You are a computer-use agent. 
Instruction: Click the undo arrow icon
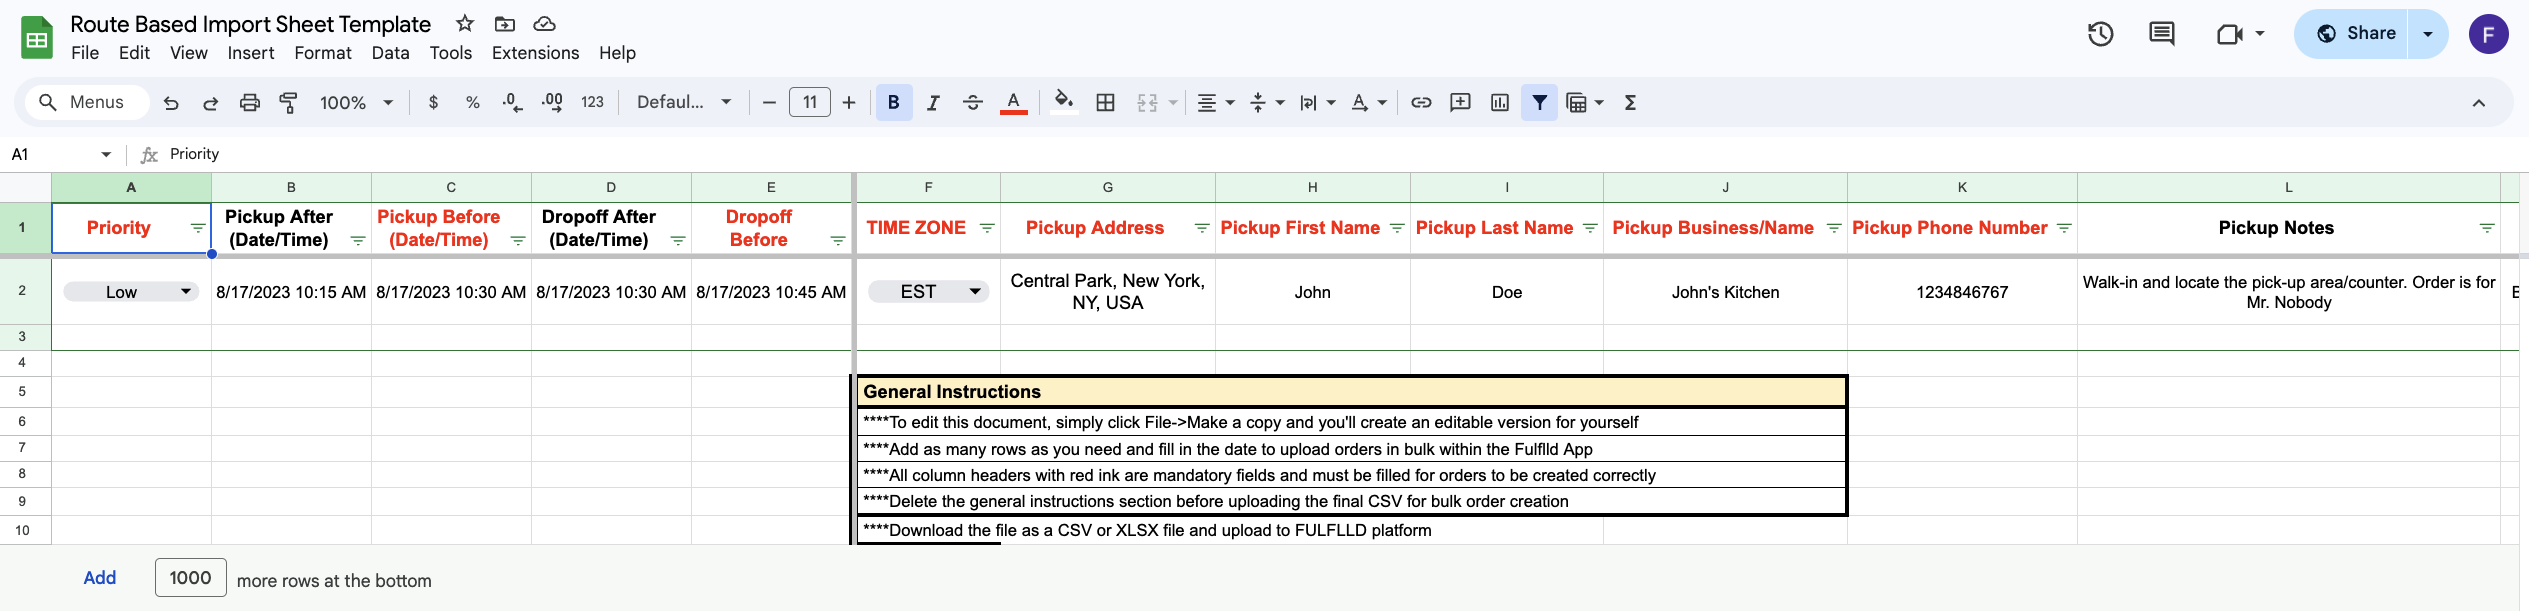pos(171,103)
